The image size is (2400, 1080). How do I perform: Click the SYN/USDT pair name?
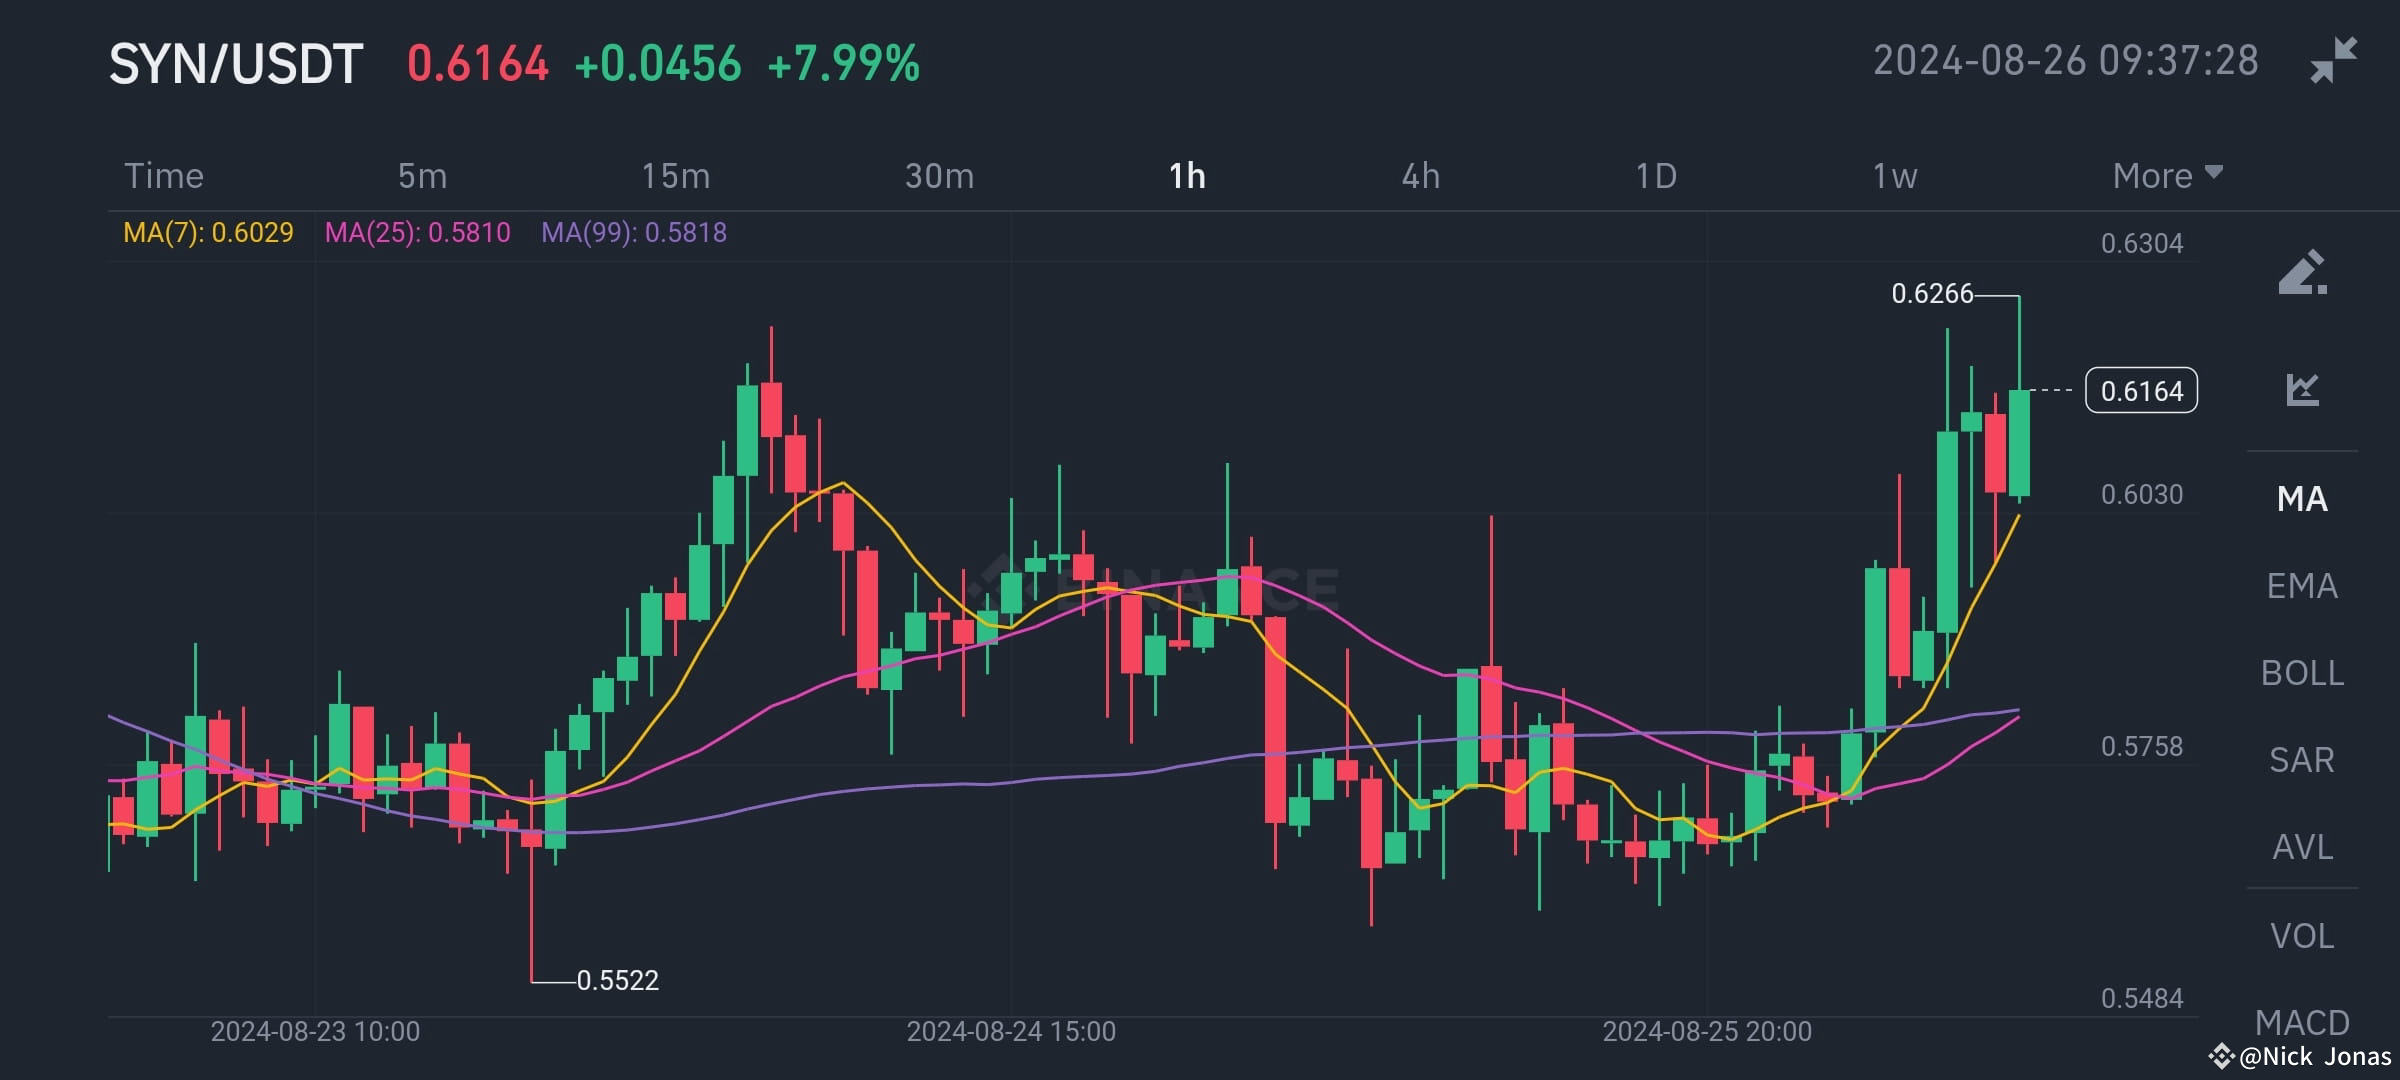(238, 62)
